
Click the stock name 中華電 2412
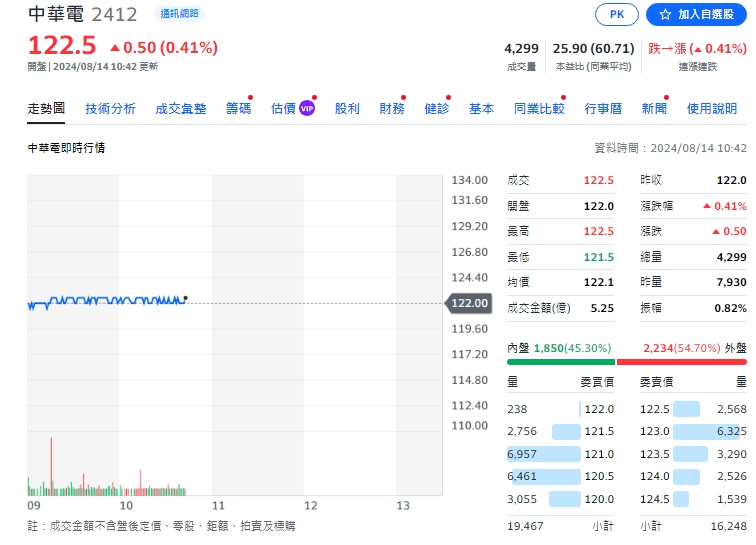(x=82, y=14)
